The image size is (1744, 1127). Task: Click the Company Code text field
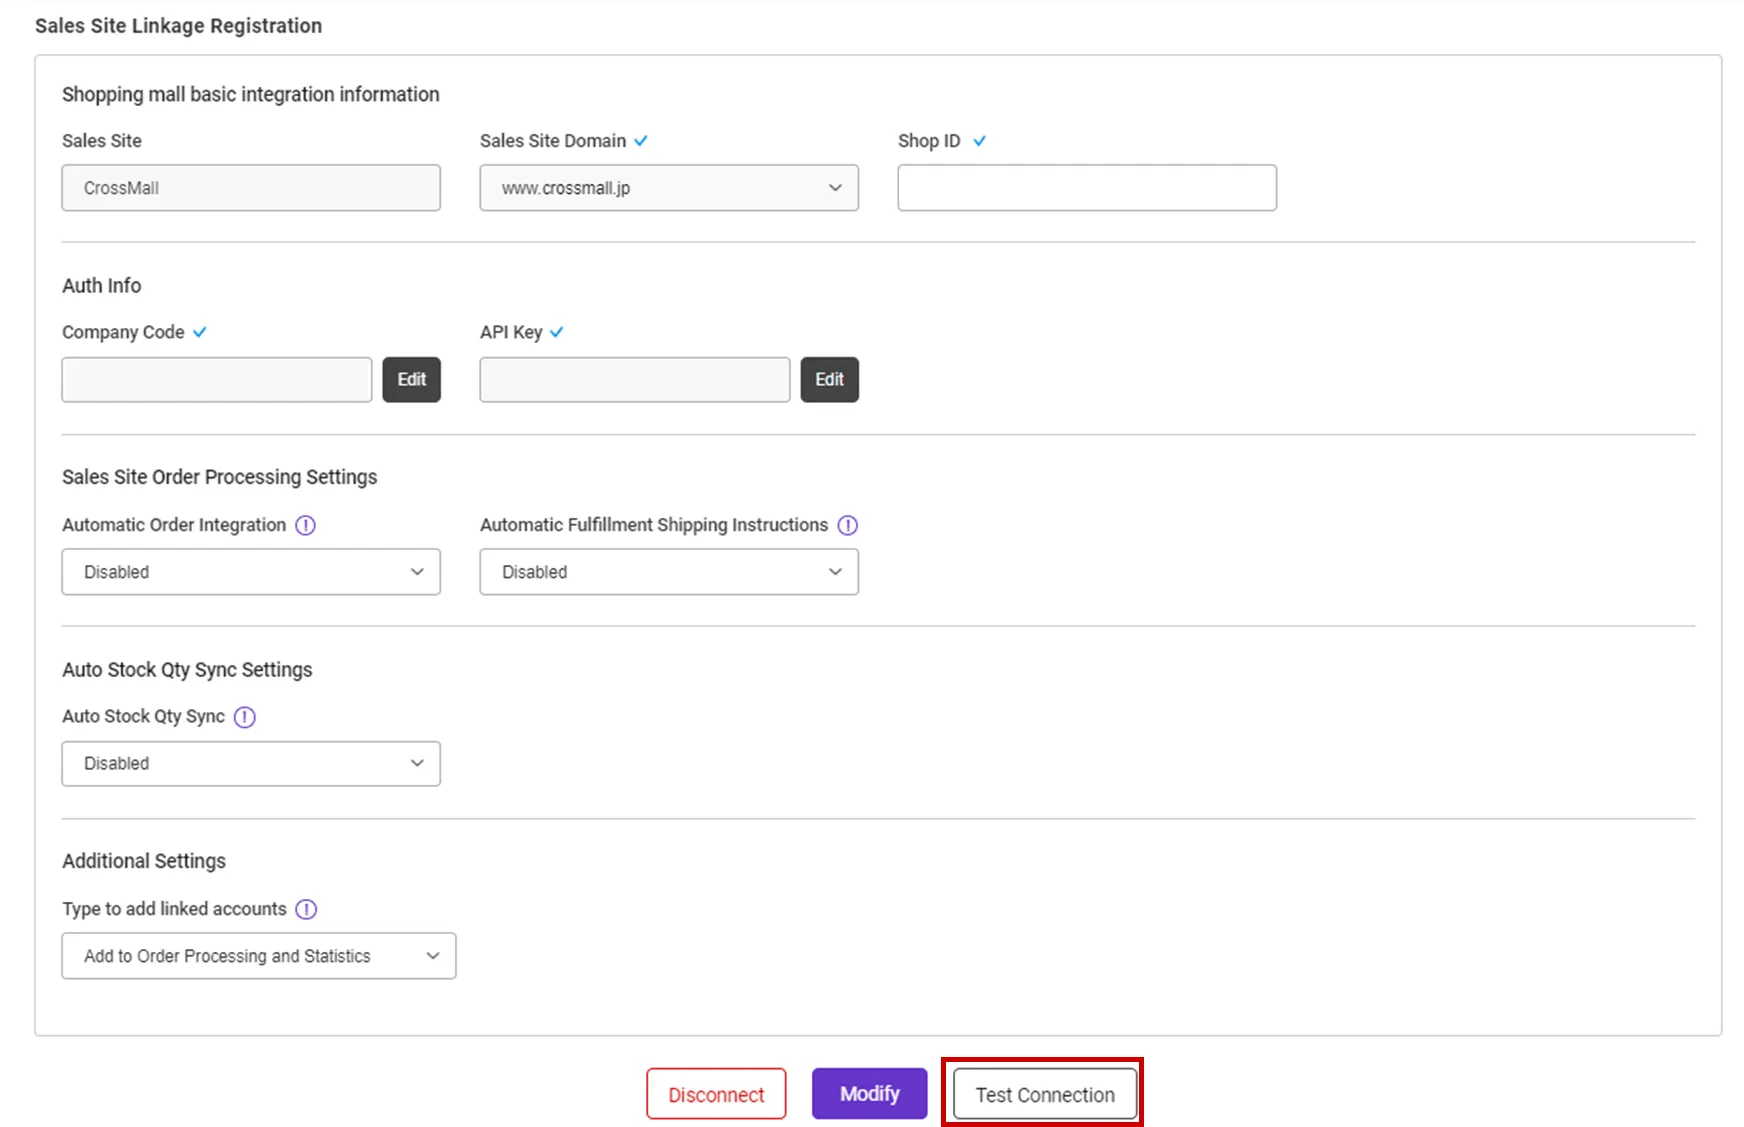pyautogui.click(x=217, y=380)
